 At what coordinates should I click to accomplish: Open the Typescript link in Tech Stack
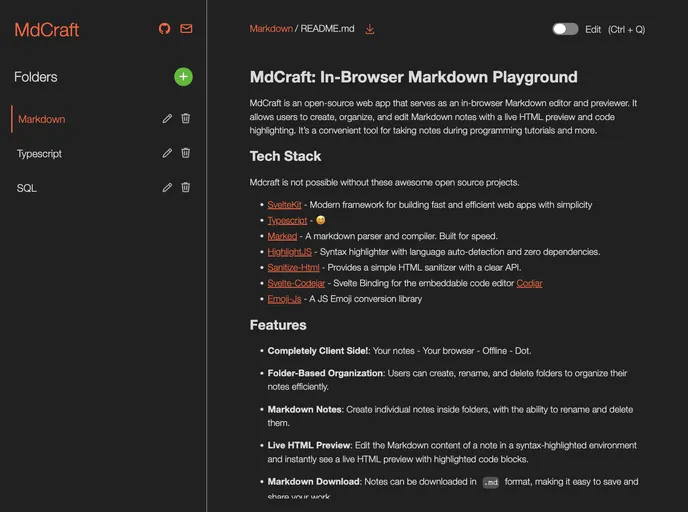click(287, 221)
